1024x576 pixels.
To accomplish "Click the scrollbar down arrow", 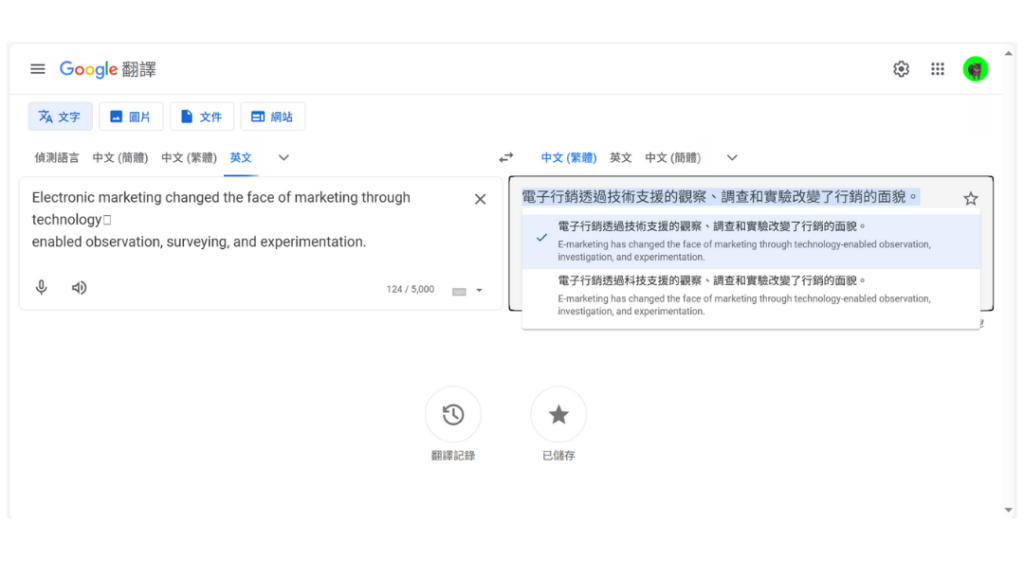I will pos(1009,510).
